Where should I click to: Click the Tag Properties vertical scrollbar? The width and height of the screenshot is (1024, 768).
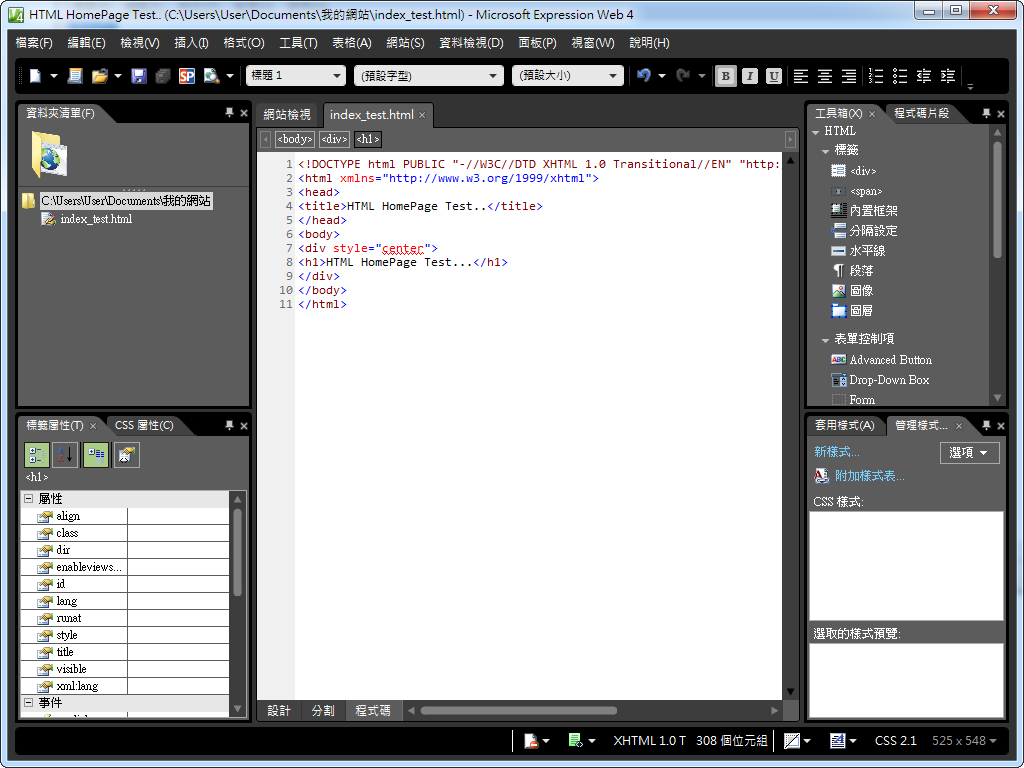point(238,552)
